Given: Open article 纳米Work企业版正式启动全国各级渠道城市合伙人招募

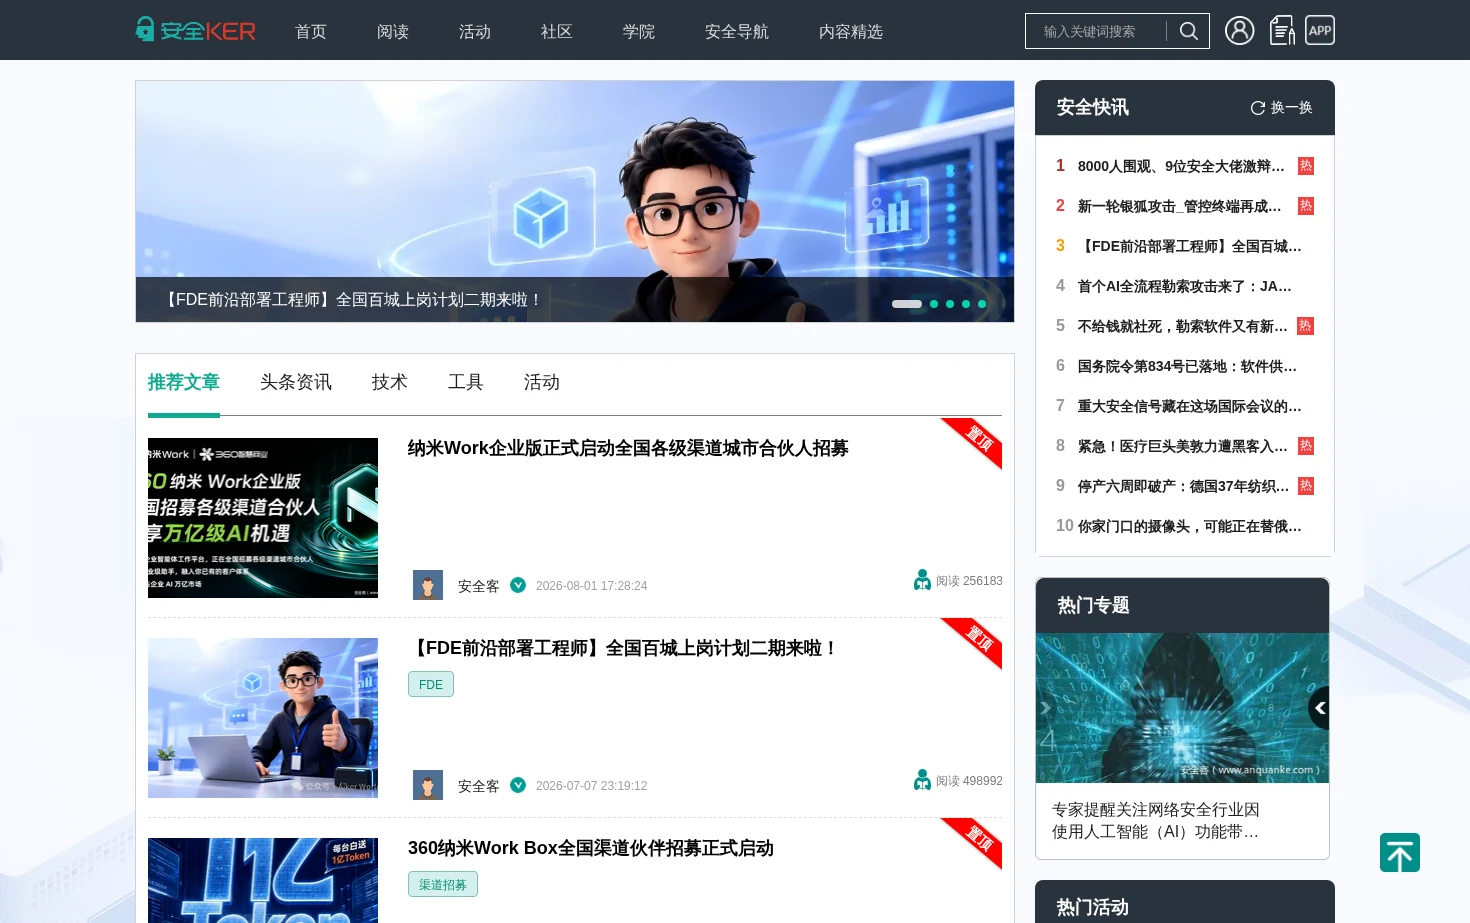Looking at the screenshot, I should (x=628, y=448).
